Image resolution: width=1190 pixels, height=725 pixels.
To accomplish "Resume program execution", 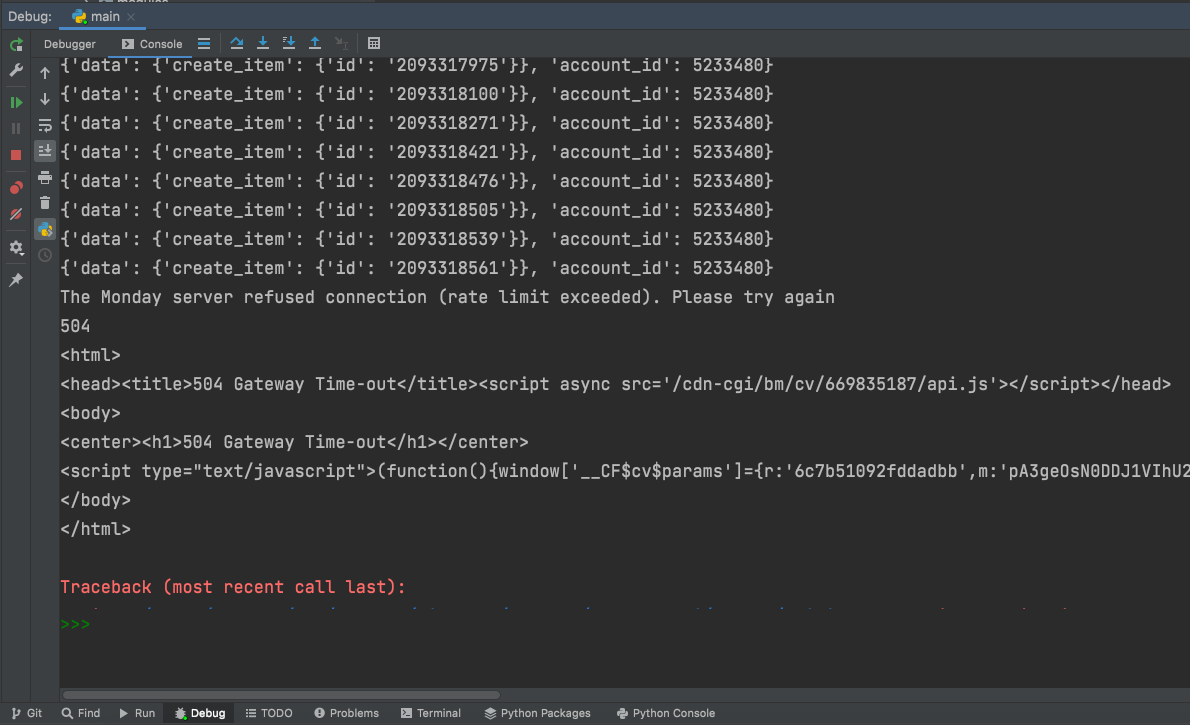I will point(16,102).
